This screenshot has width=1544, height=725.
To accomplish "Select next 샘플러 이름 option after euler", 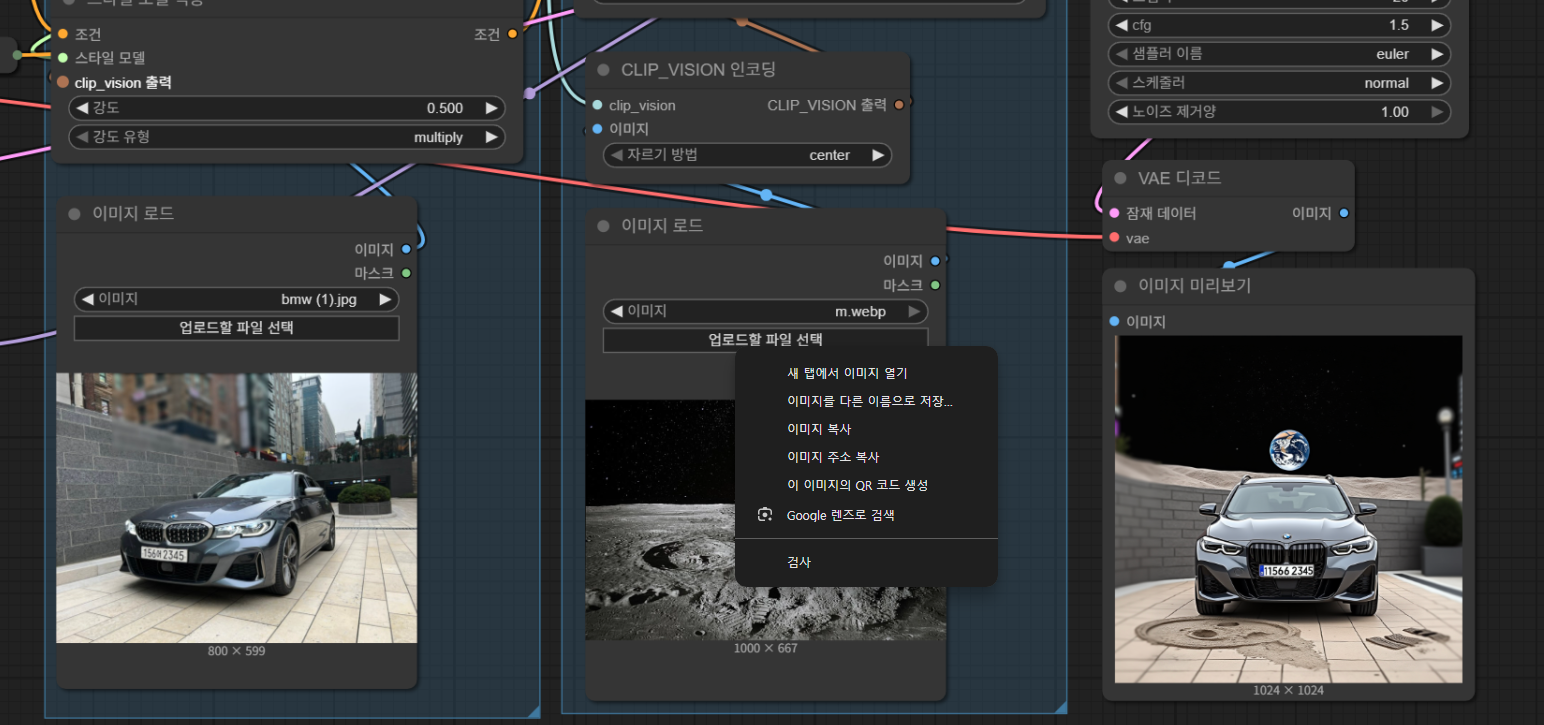I will point(1436,54).
